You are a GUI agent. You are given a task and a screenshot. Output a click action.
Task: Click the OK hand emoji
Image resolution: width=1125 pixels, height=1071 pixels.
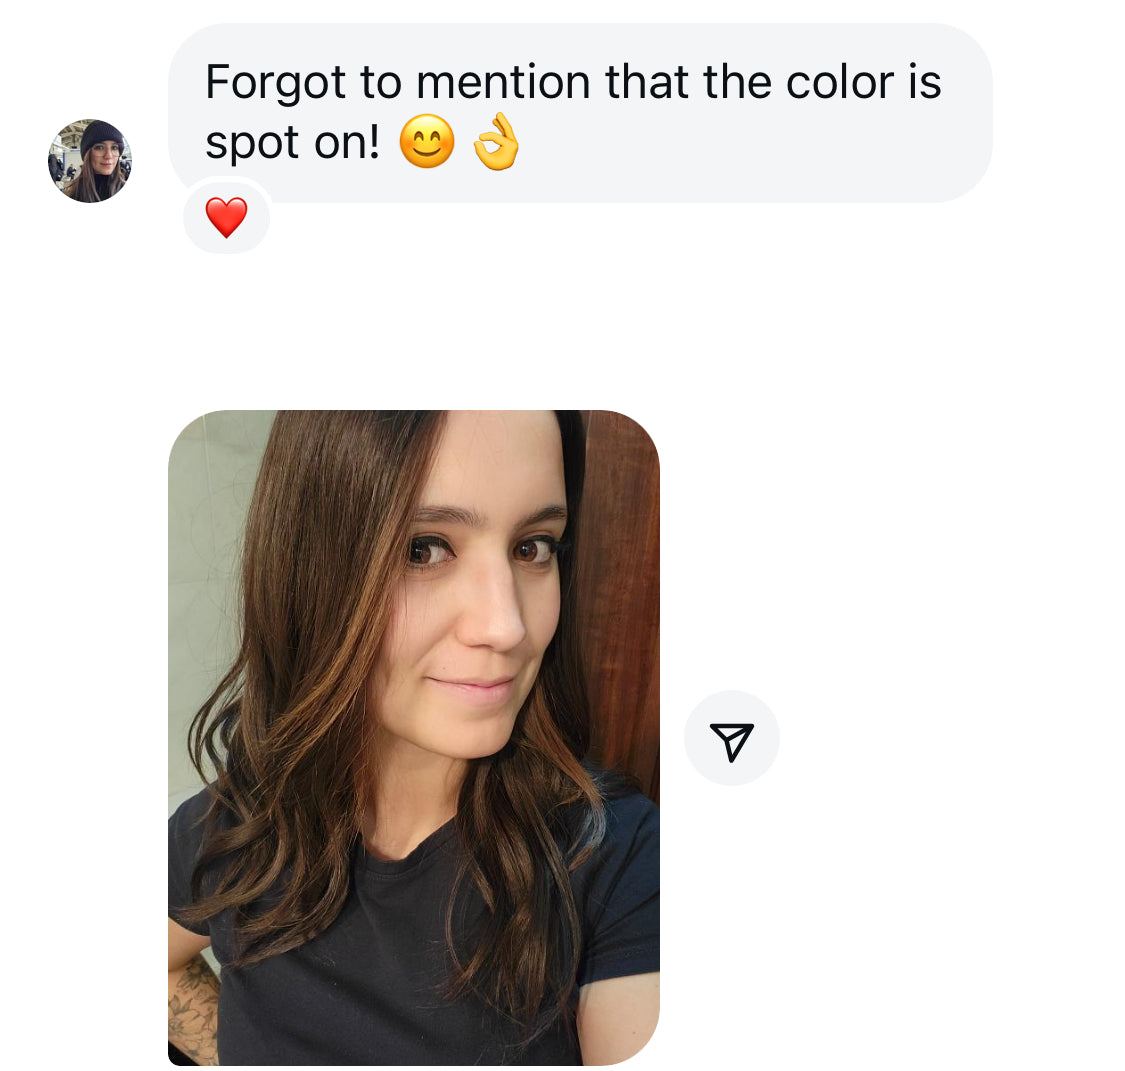496,141
